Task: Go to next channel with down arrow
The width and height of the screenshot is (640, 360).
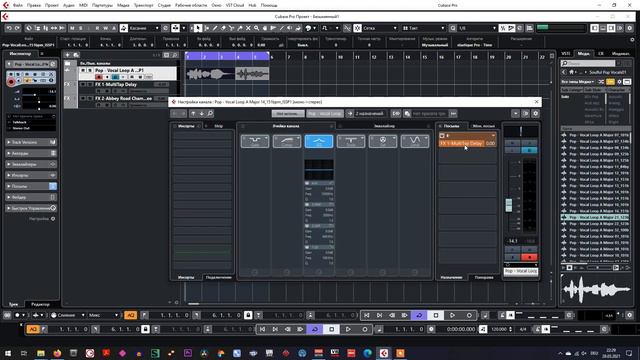Action: 201,113
